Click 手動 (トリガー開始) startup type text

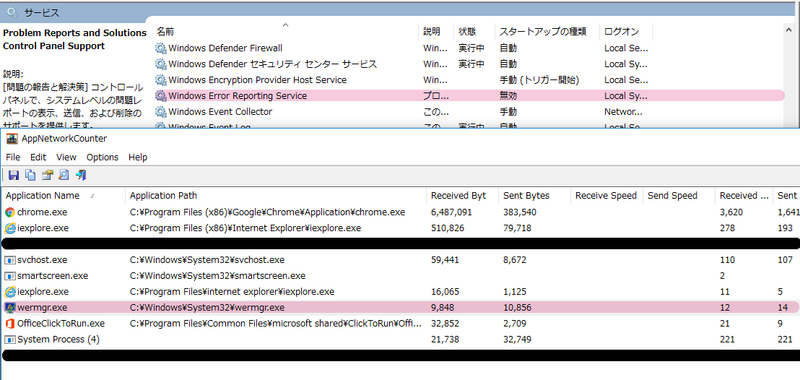(x=539, y=80)
